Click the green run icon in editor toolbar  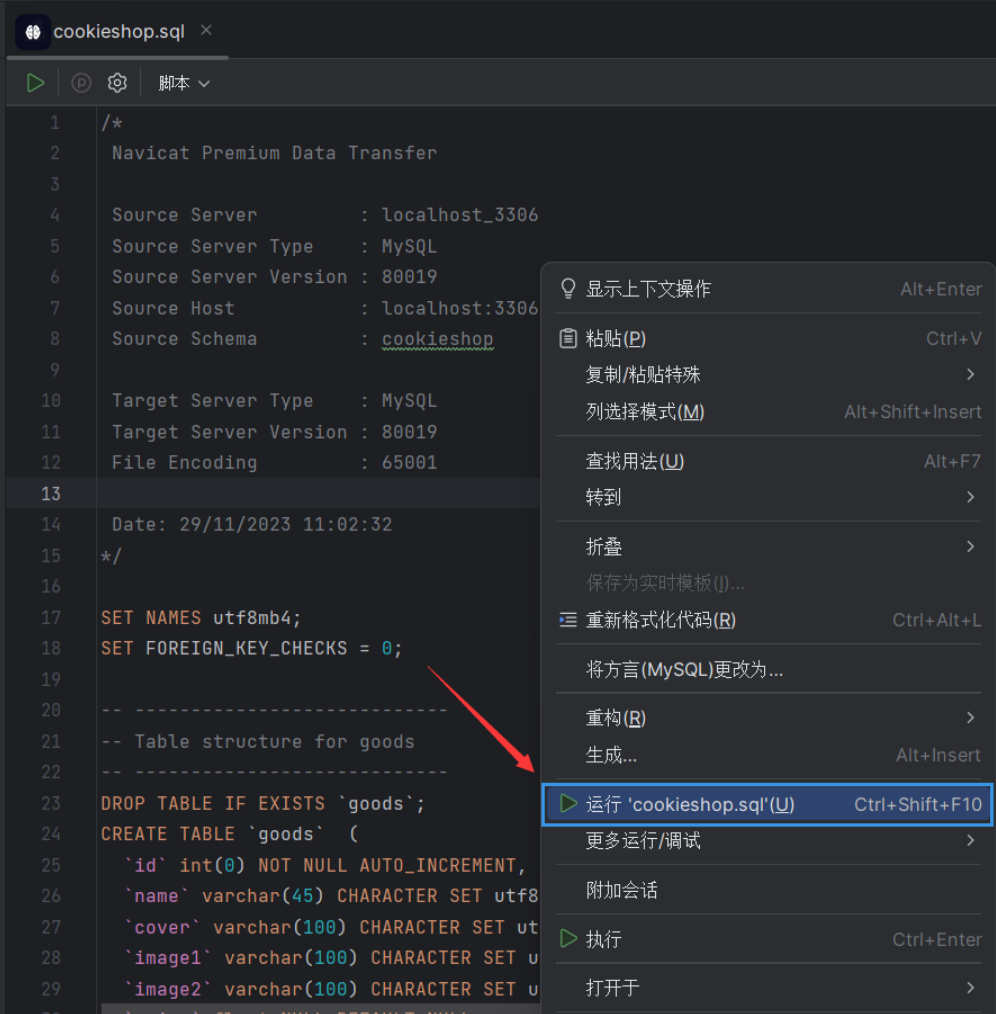[x=36, y=83]
